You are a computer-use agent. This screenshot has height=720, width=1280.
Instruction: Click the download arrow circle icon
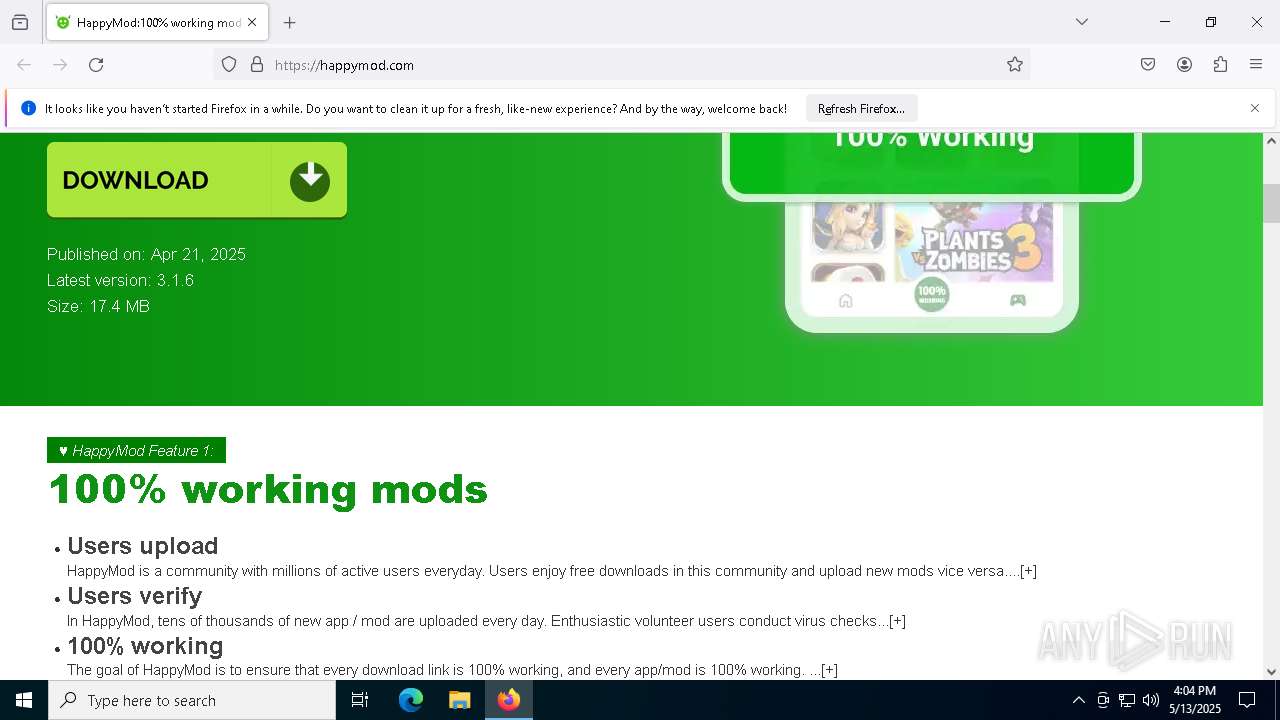tap(310, 181)
